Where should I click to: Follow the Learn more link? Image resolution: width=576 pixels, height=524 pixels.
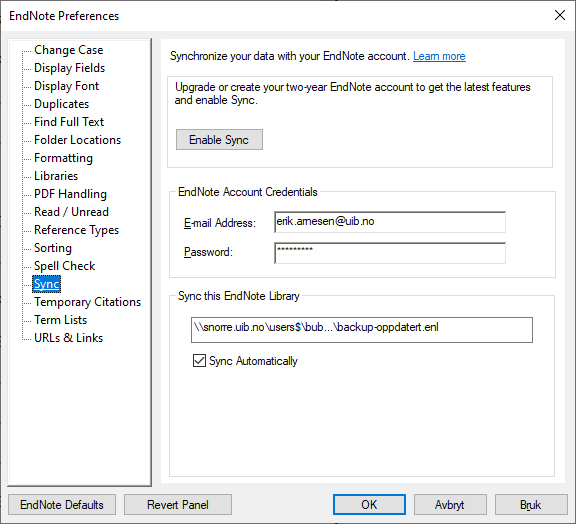pos(439,56)
